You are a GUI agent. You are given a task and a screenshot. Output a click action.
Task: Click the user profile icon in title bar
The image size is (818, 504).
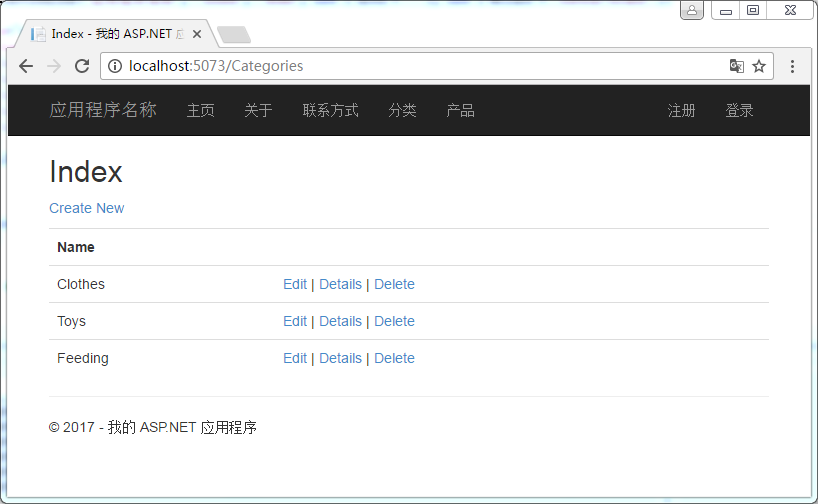coord(692,10)
